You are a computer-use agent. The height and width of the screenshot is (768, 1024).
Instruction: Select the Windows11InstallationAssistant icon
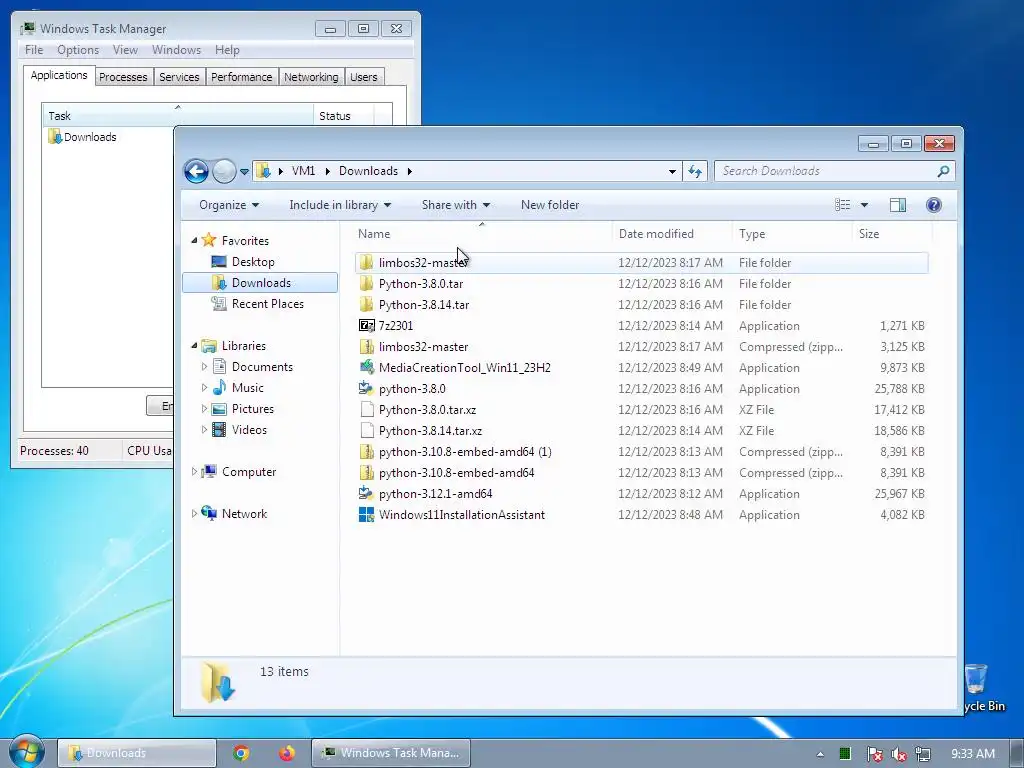click(366, 515)
